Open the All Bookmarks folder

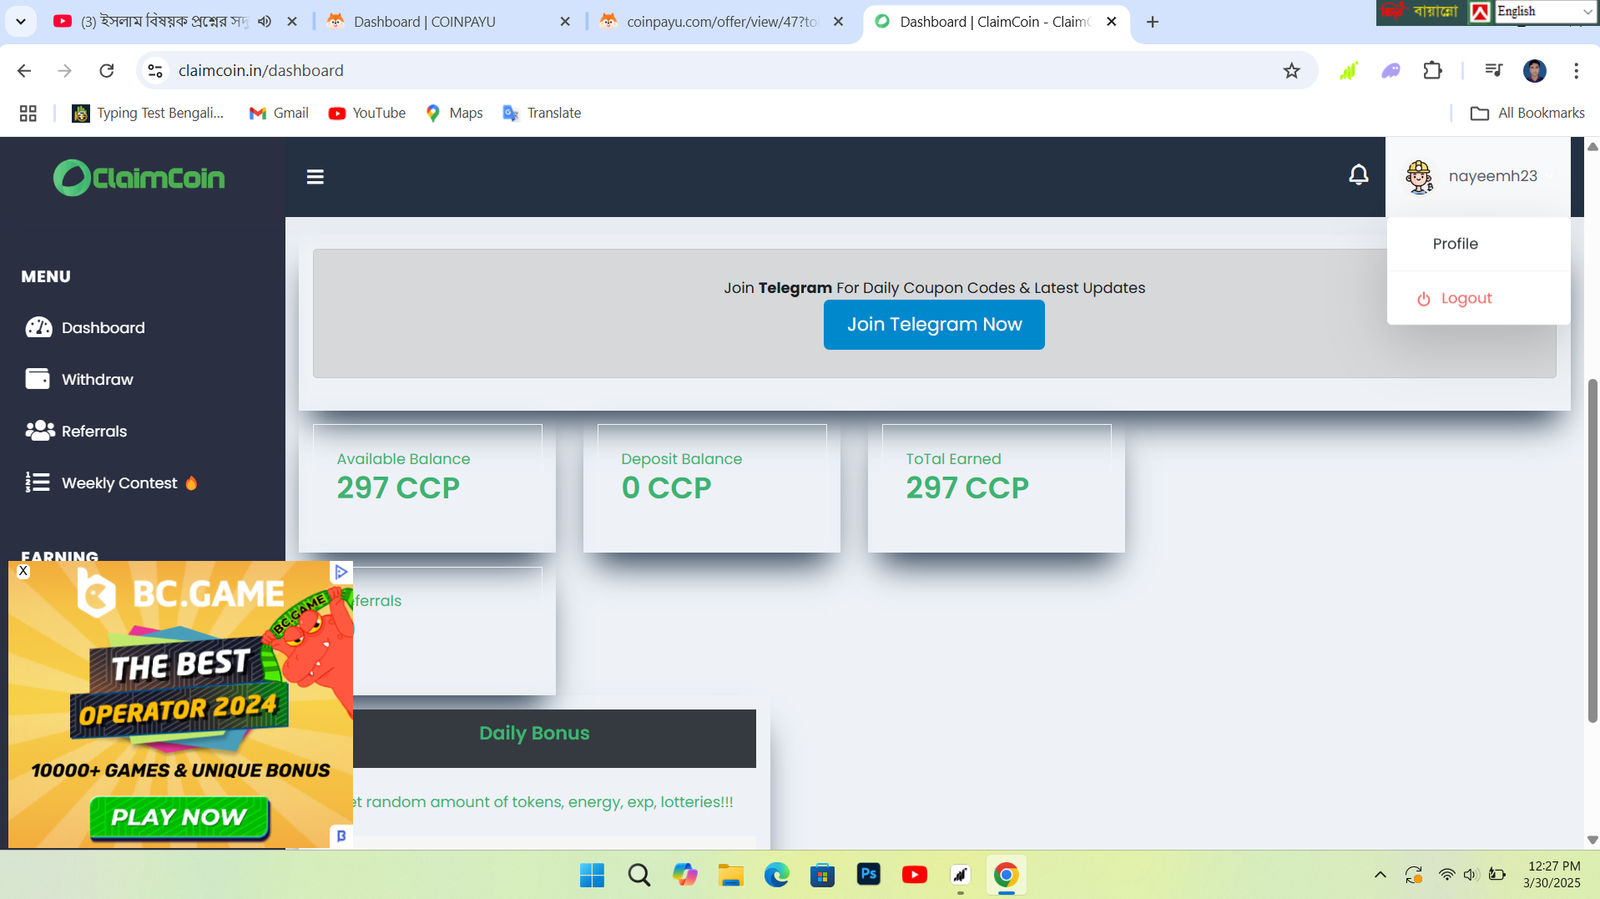(1527, 113)
